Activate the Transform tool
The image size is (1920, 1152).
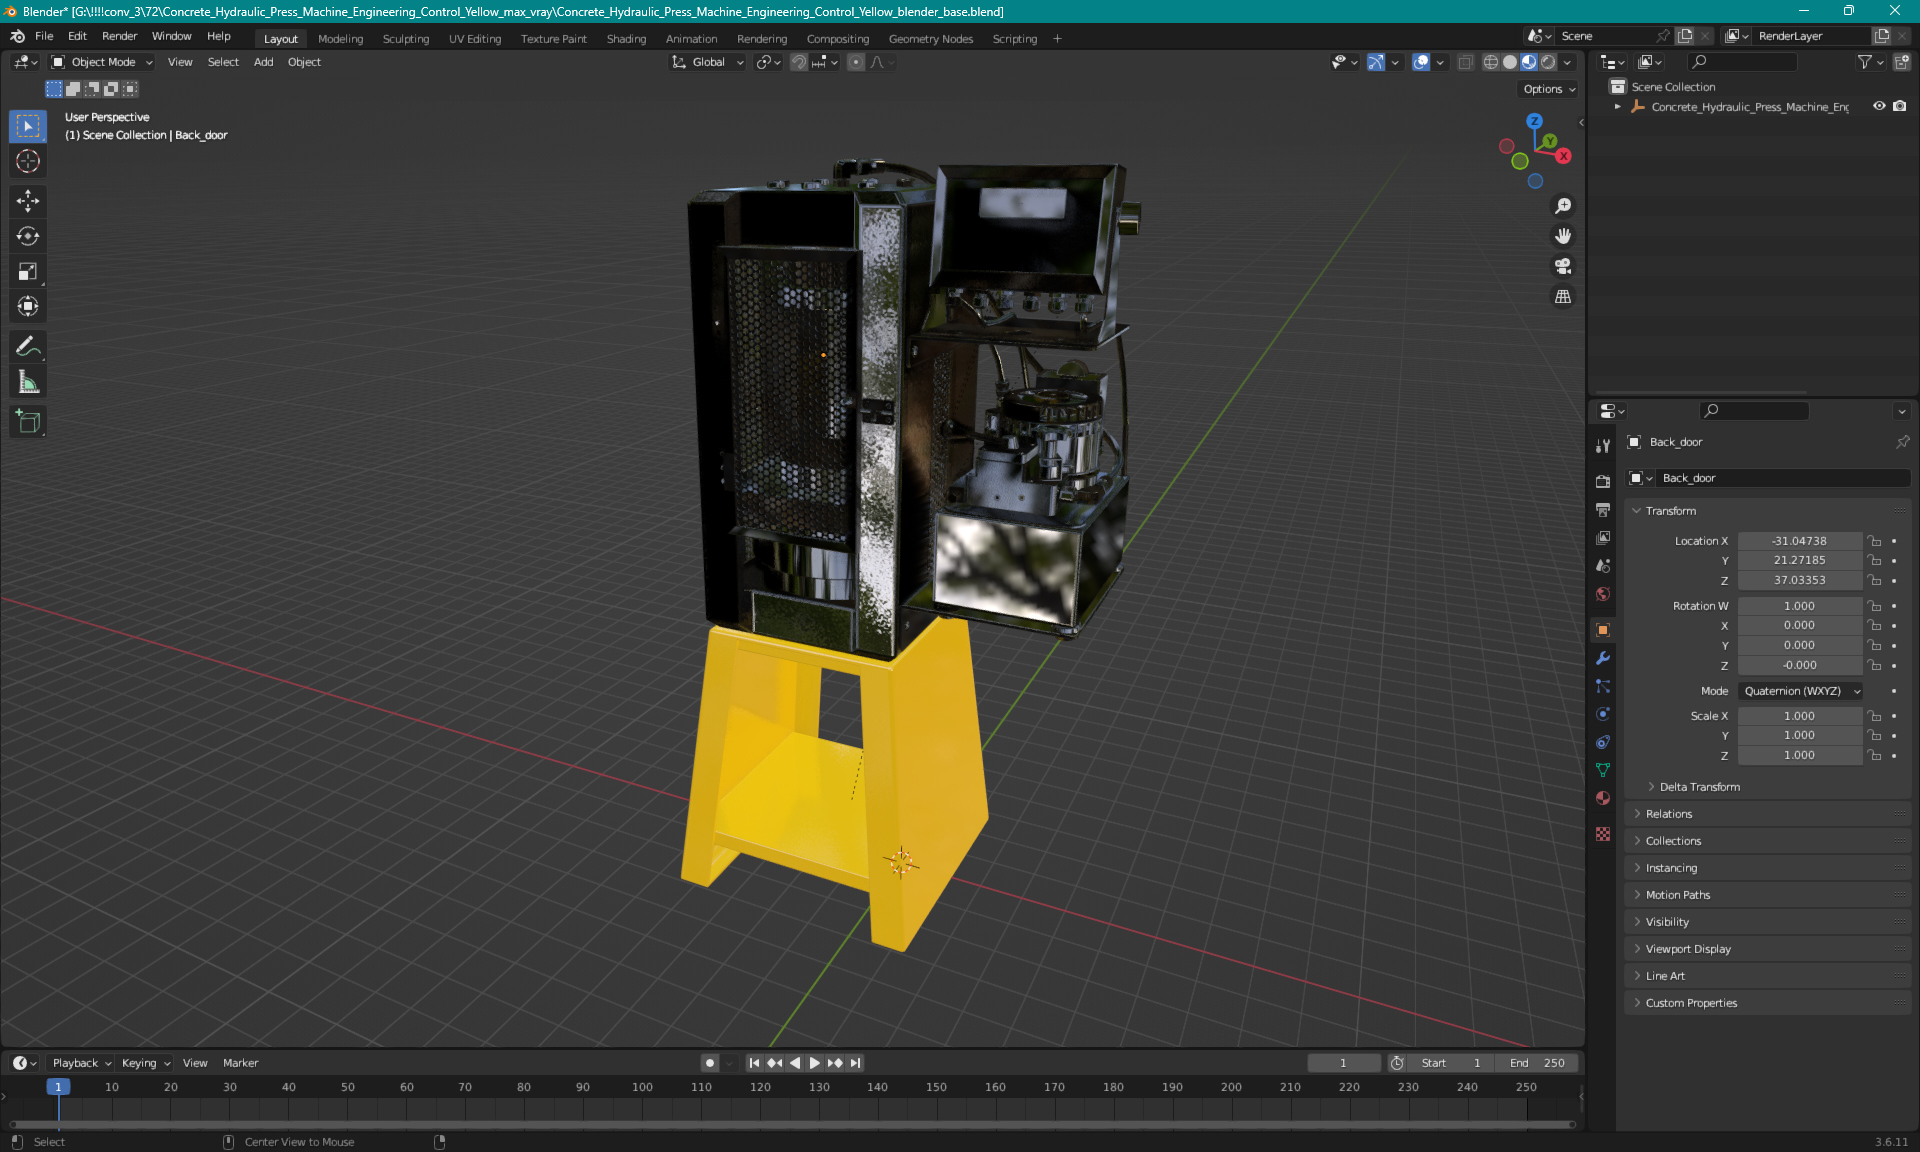(x=28, y=306)
